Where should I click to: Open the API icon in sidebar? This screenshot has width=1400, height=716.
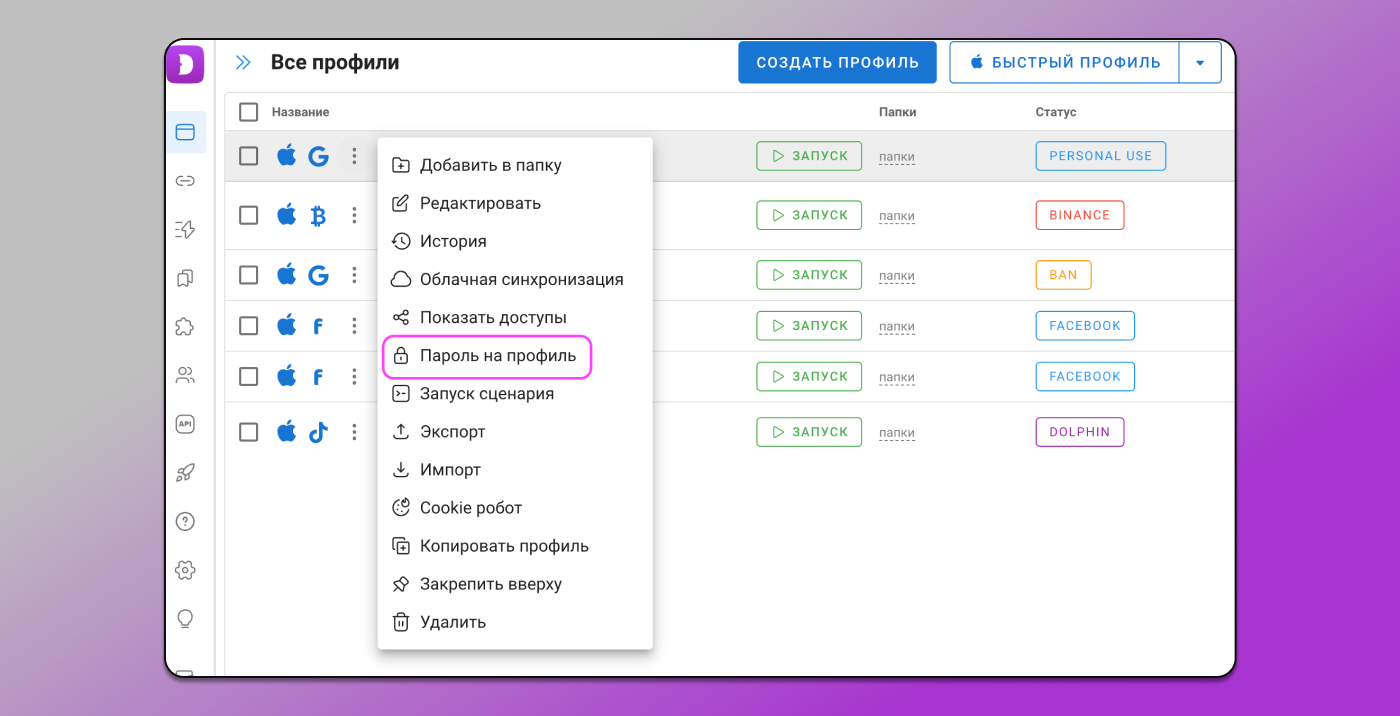coord(185,424)
